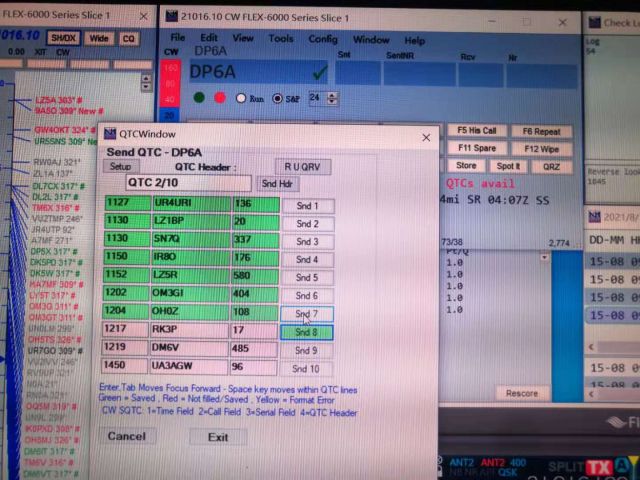The image size is (640, 480).
Task: Select the Run radio button
Action: tap(241, 98)
